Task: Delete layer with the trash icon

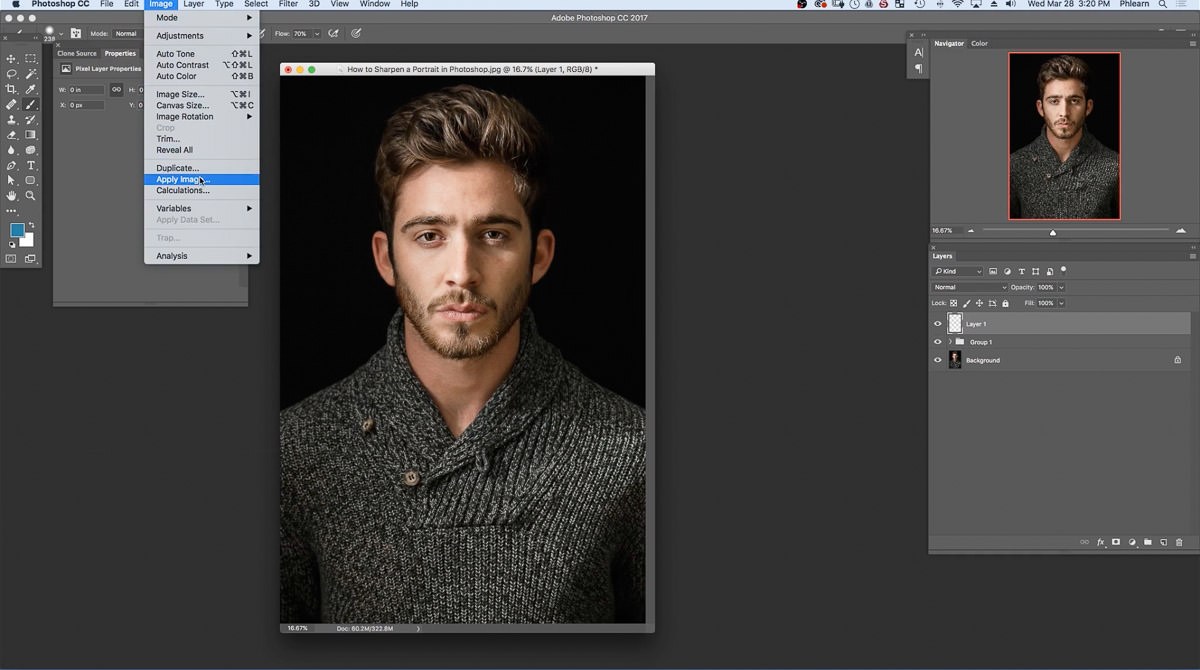Action: pyautogui.click(x=1179, y=542)
